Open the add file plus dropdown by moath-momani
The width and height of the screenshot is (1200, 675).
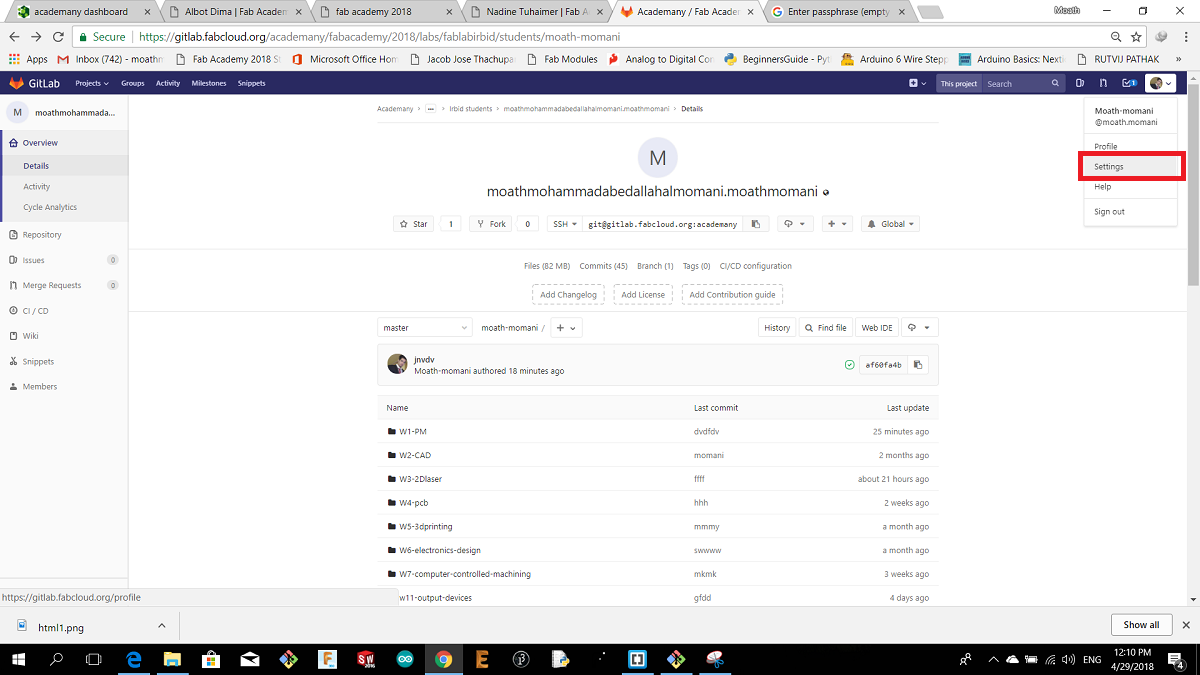coord(566,328)
